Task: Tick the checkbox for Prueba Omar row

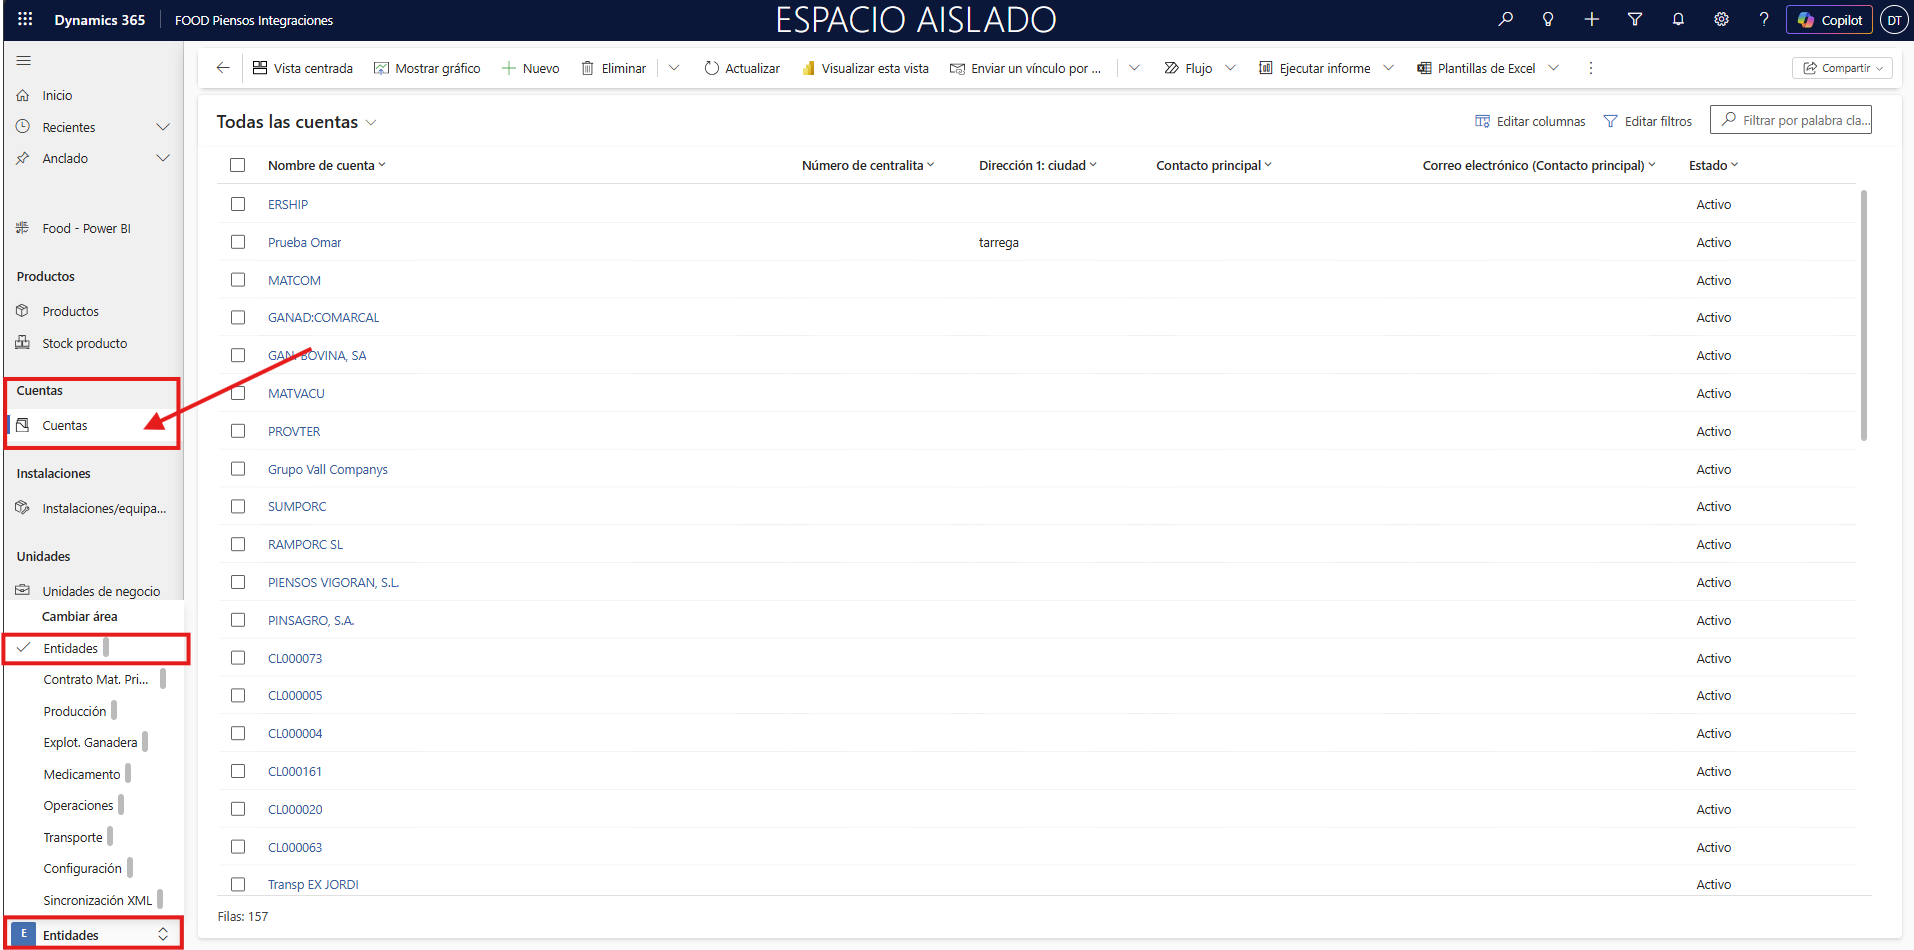Action: click(x=238, y=242)
